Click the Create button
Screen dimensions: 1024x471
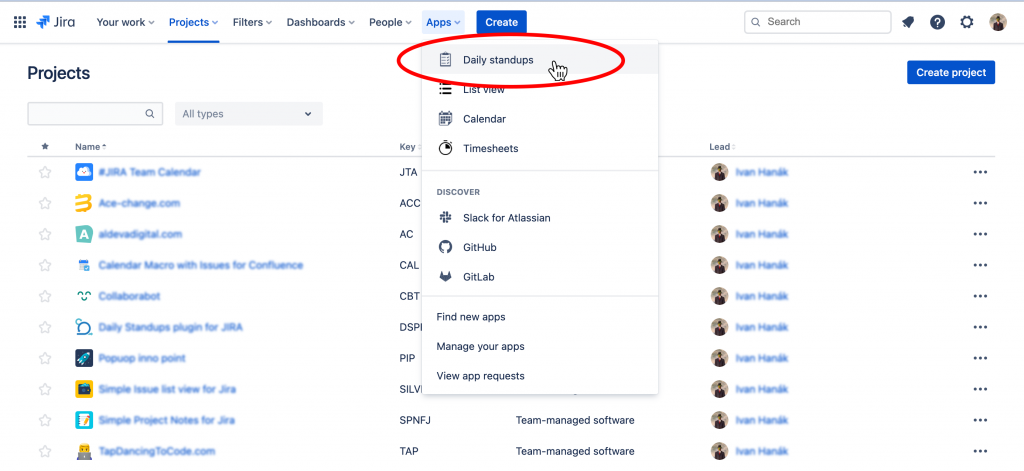[x=502, y=22]
